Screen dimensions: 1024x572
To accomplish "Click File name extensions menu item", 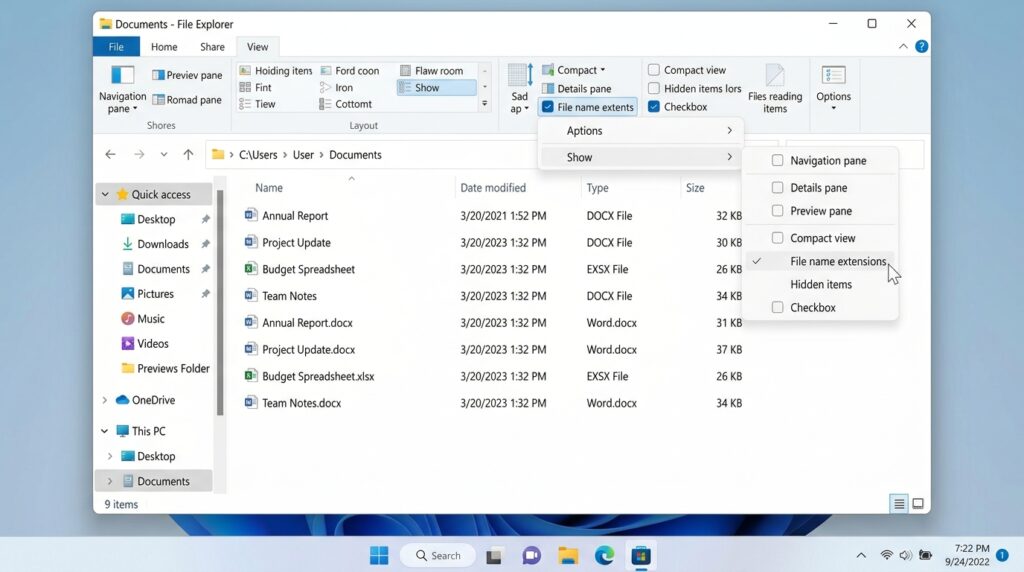I will tap(821, 261).
